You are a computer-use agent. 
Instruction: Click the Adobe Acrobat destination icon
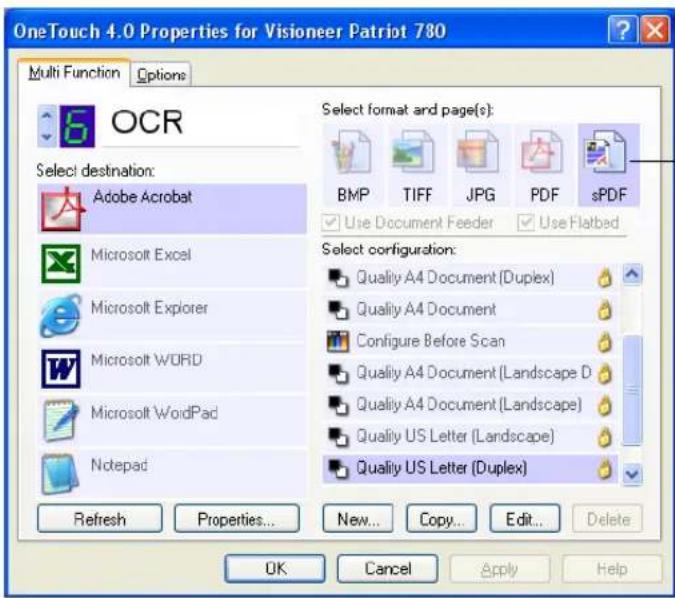62,210
